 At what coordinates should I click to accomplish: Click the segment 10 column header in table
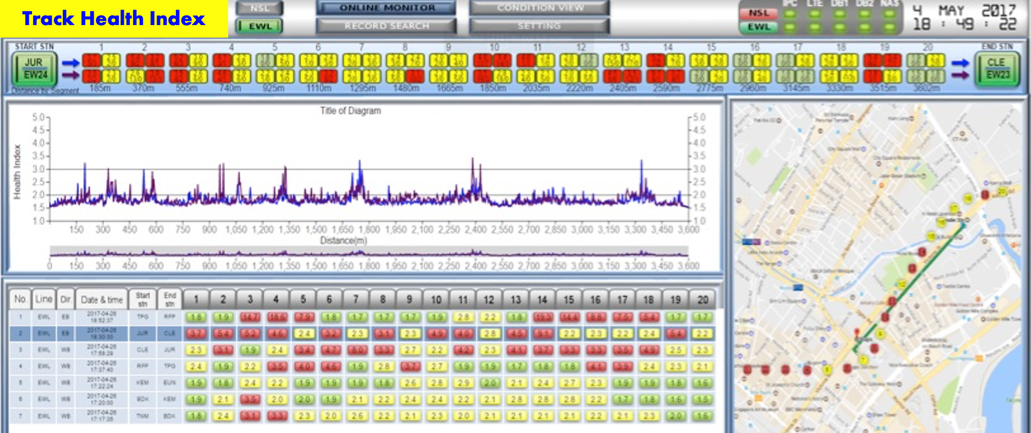[x=436, y=298]
